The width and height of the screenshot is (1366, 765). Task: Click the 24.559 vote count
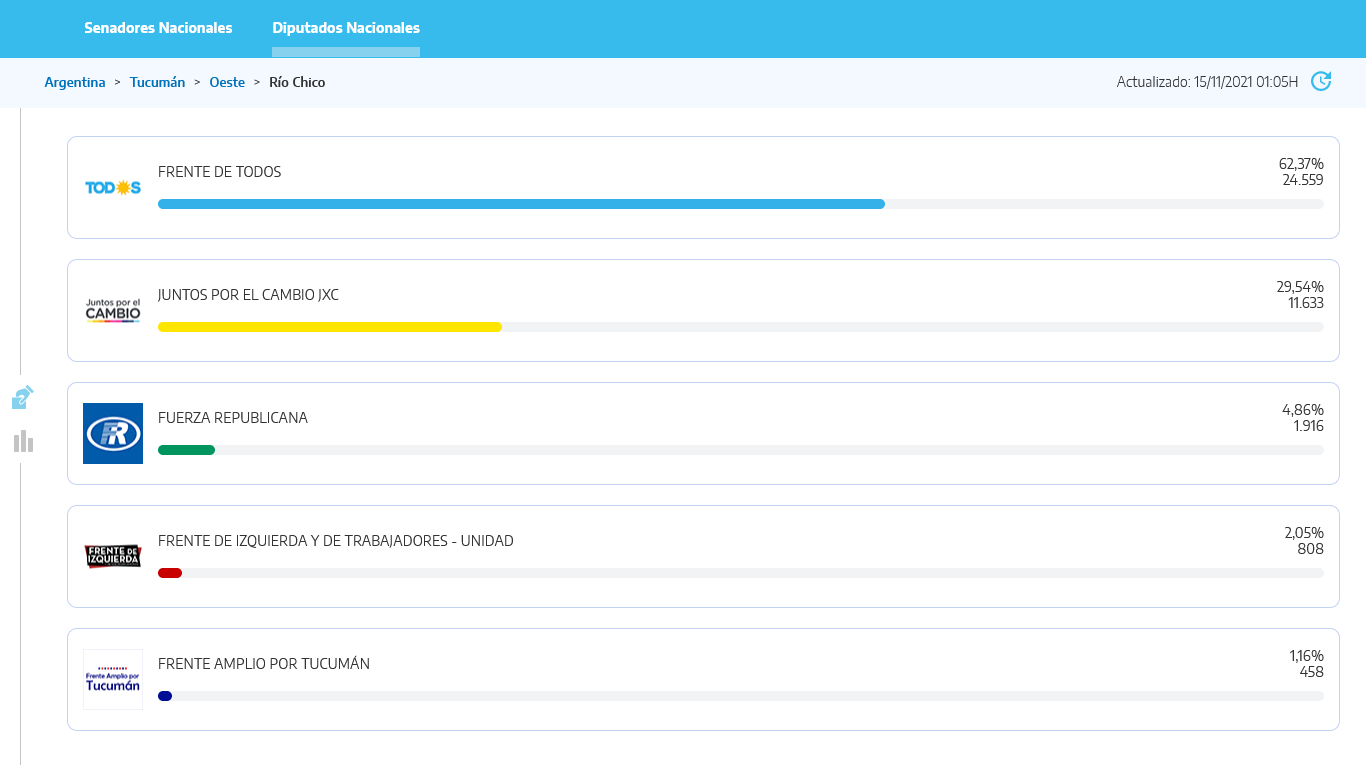coord(1303,180)
